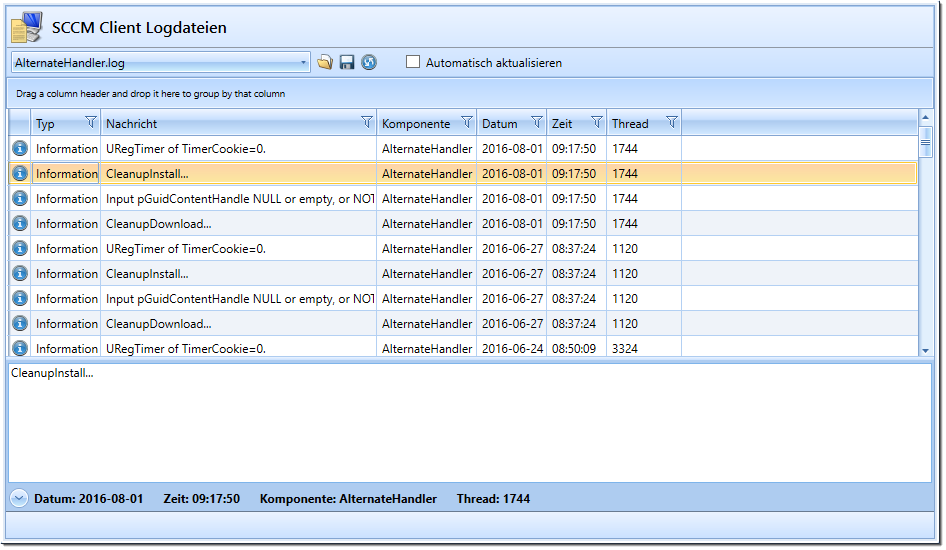This screenshot has height=550, width=946.
Task: Click info icon of URegTimer row at 08:37:24
Action: click(x=20, y=248)
